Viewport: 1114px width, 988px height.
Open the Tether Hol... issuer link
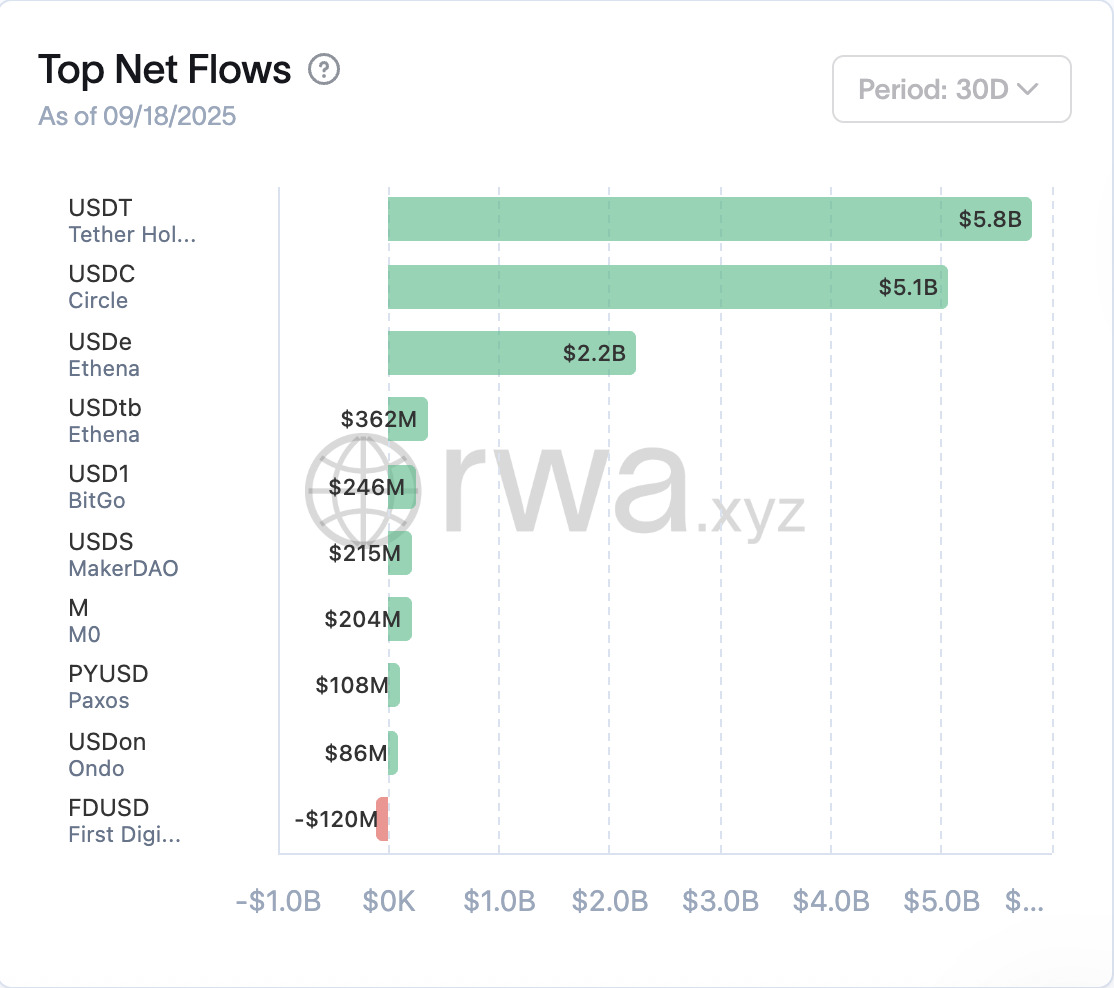(x=132, y=235)
